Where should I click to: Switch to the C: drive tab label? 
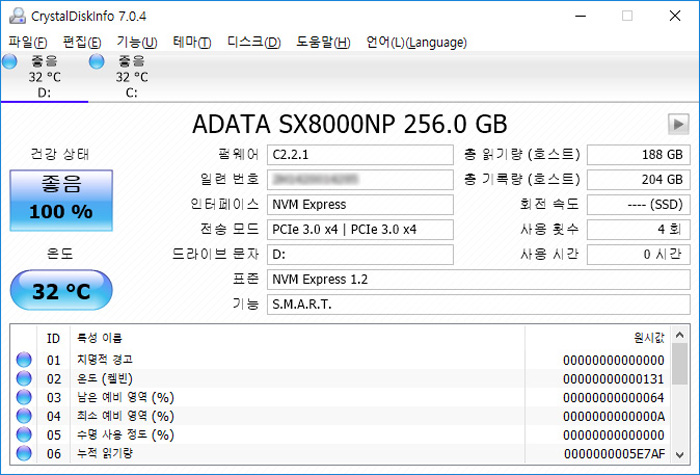point(131,93)
